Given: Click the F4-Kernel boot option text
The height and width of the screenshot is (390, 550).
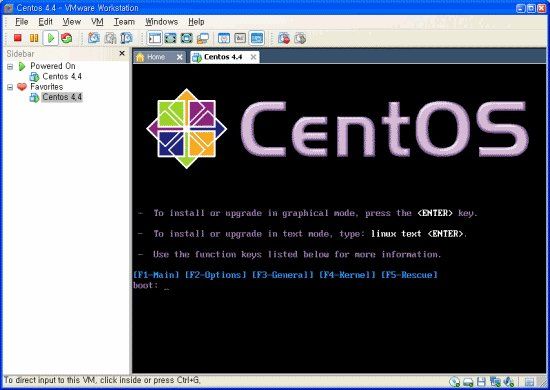Looking at the screenshot, I should (347, 275).
